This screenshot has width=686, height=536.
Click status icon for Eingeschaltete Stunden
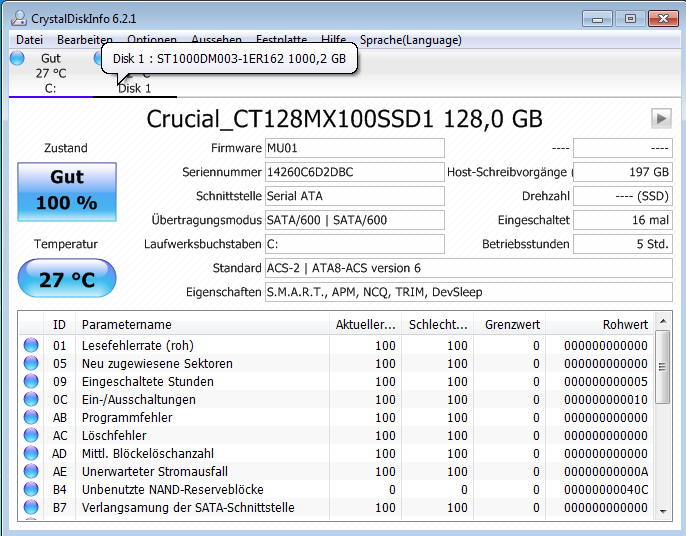point(31,381)
